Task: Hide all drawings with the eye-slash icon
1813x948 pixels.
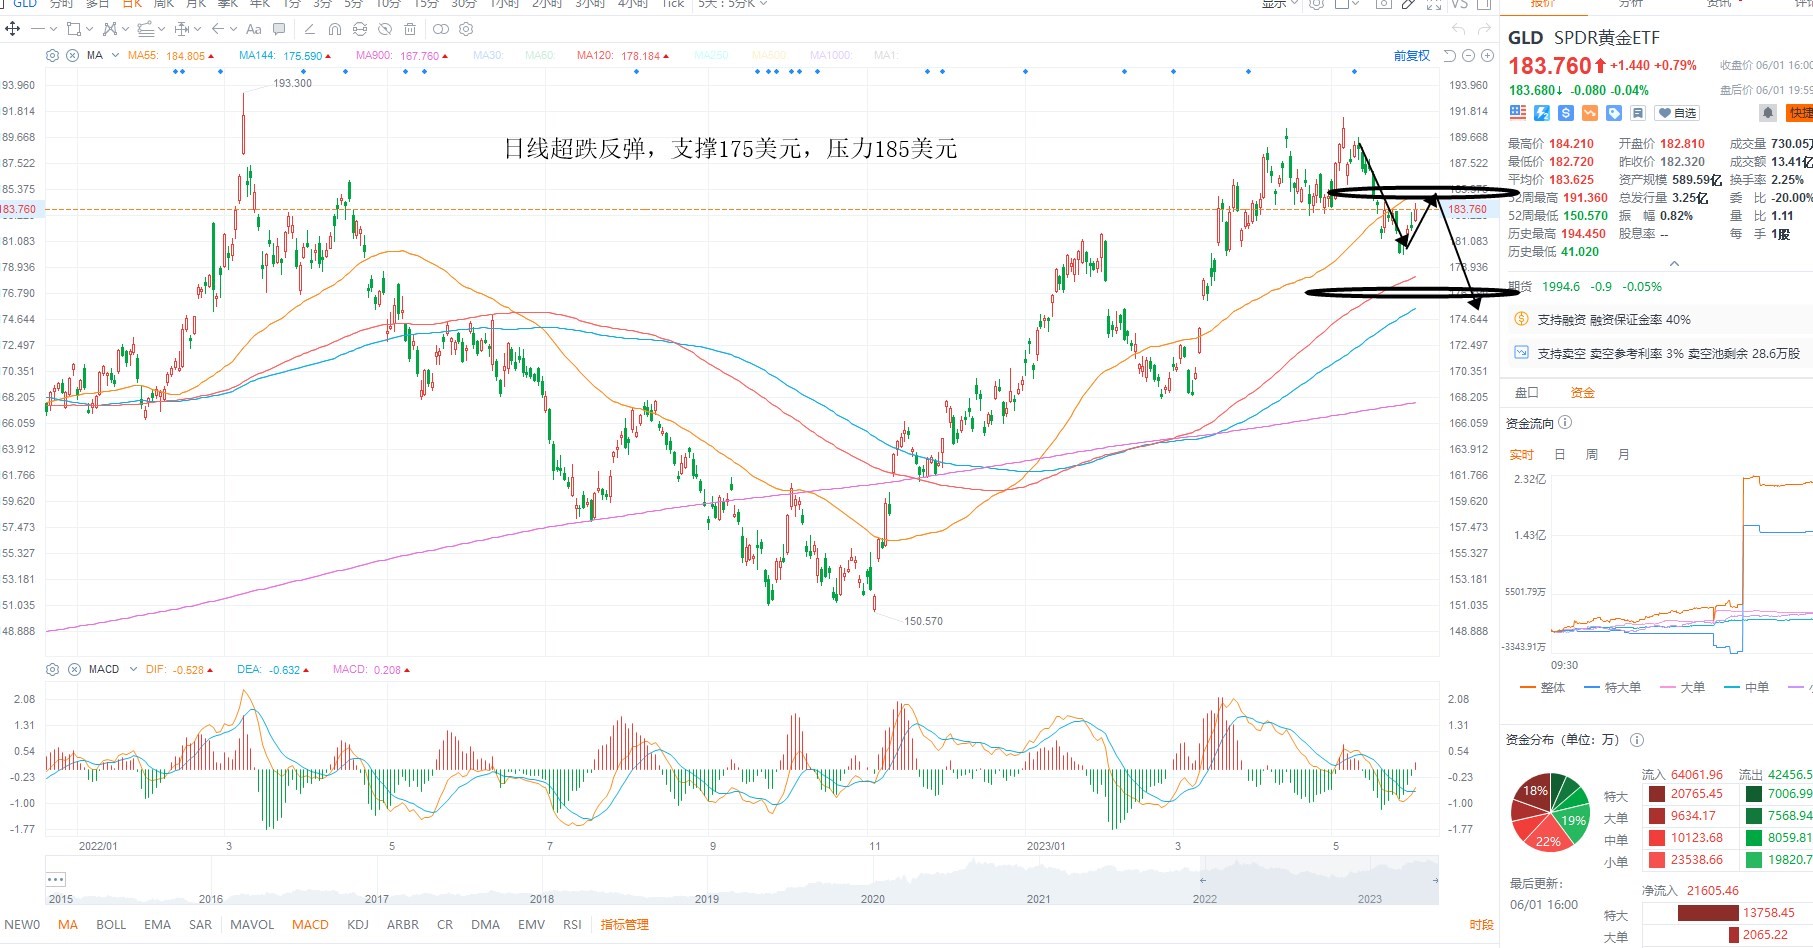Action: pos(385,29)
